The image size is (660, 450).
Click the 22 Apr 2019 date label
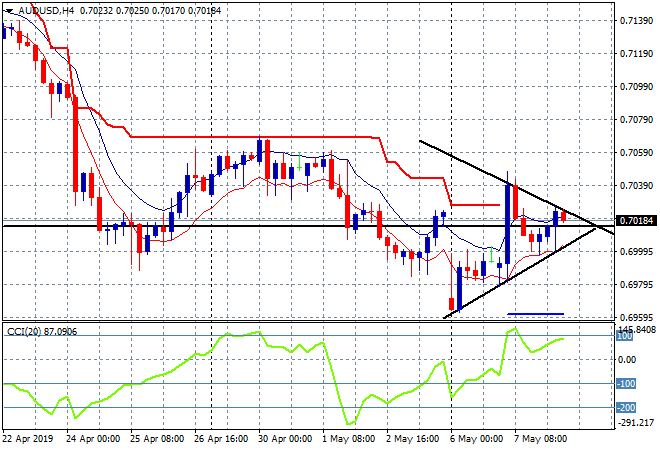(28, 439)
